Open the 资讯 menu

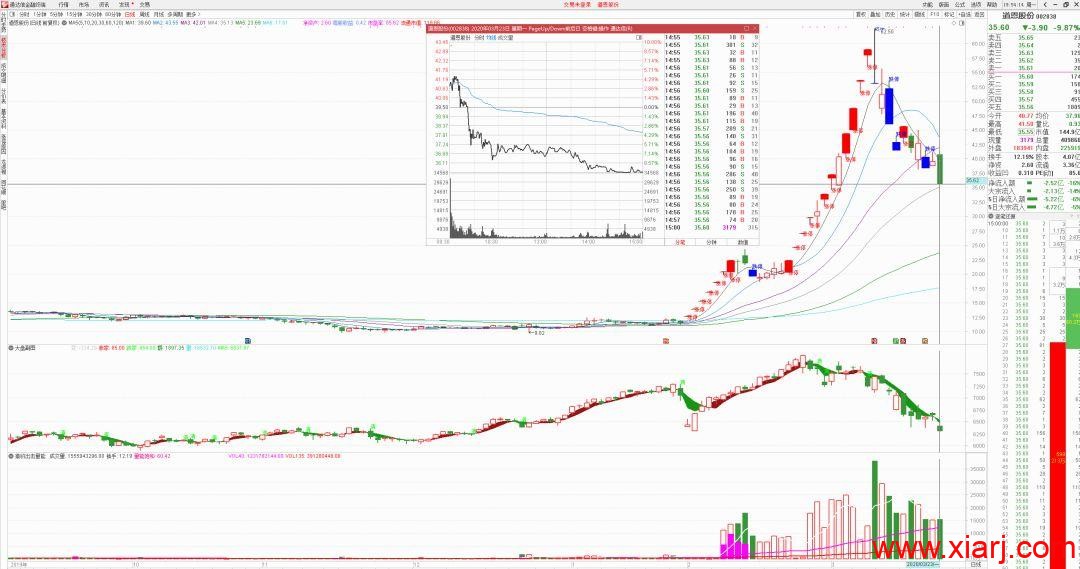104,4
